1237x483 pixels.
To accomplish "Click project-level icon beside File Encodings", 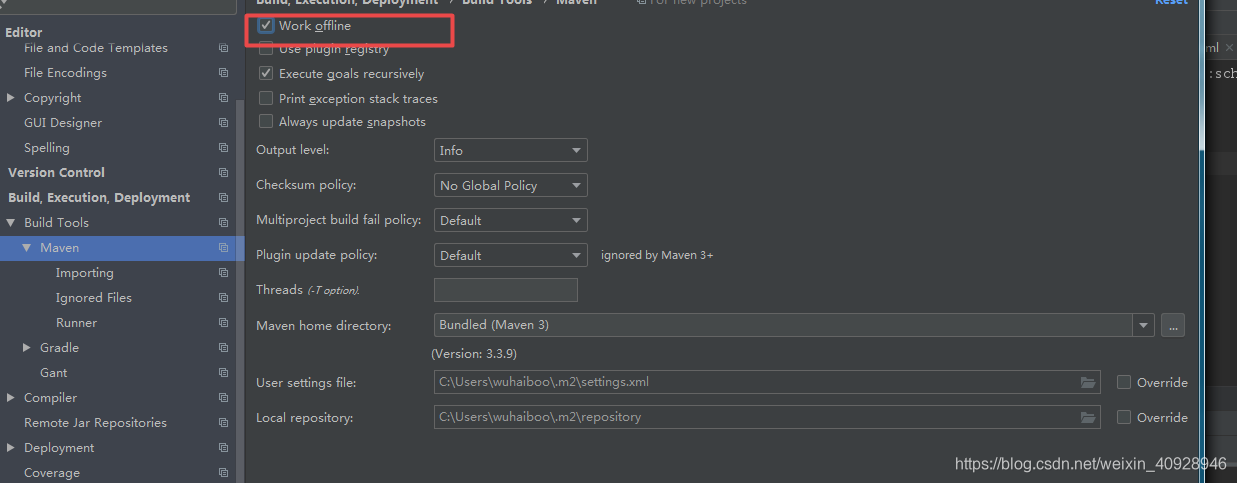I will tap(223, 73).
